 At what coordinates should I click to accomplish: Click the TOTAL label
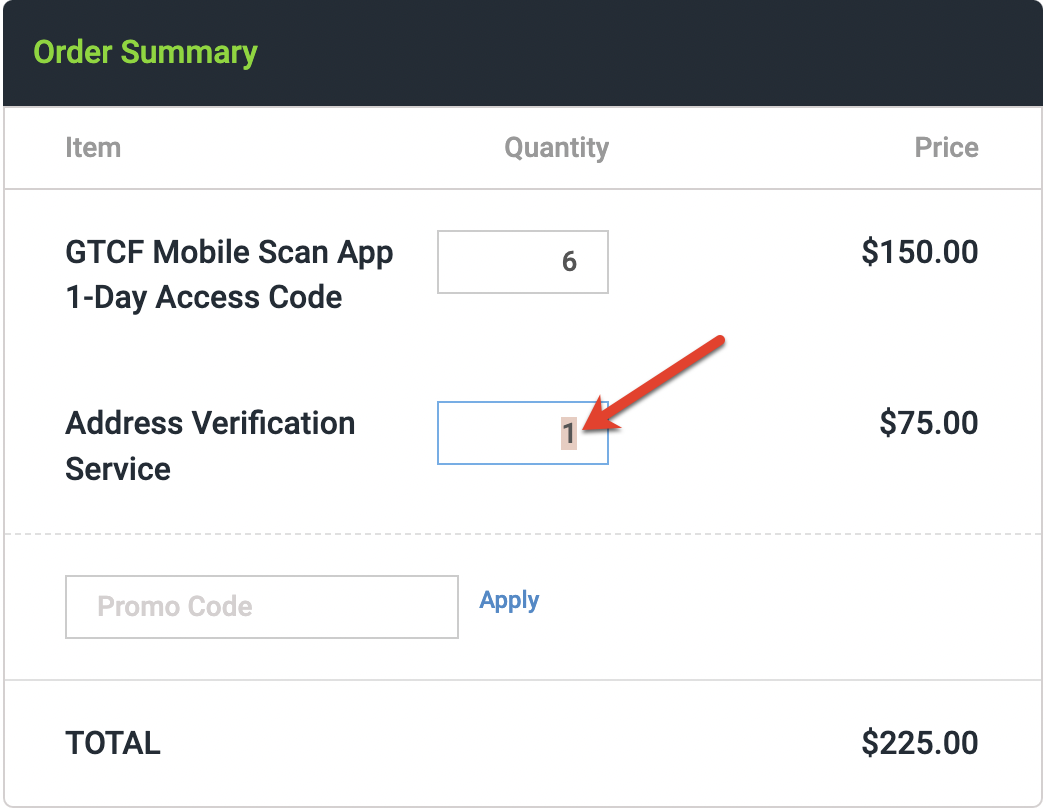[x=112, y=743]
